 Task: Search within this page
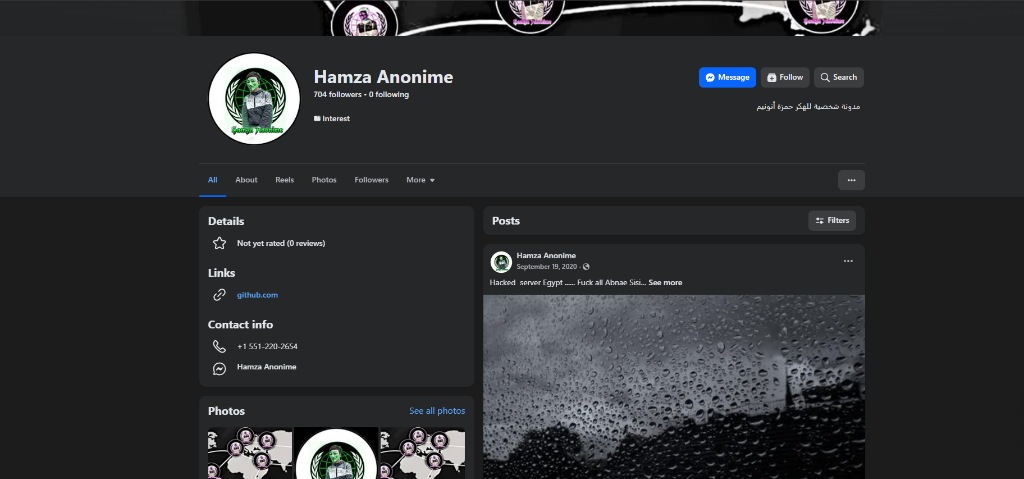pos(839,77)
